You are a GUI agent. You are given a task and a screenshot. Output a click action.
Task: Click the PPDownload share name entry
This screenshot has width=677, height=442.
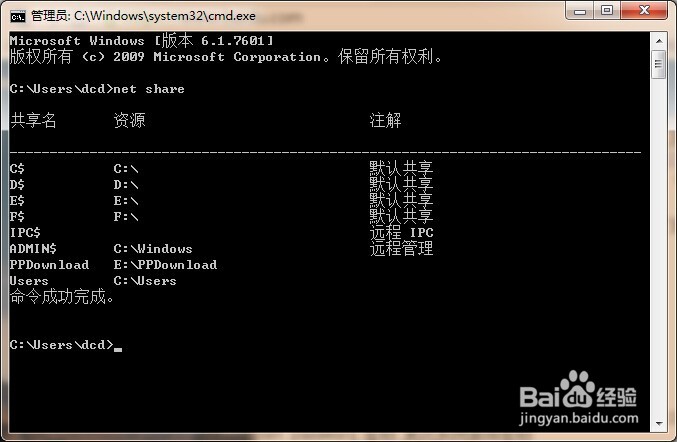tap(49, 265)
